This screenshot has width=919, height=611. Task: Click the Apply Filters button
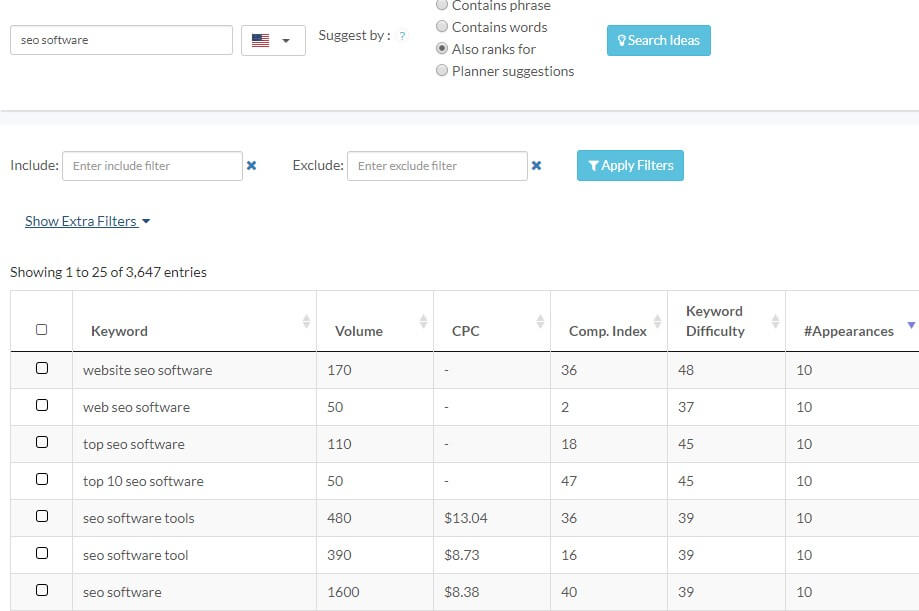(x=630, y=165)
